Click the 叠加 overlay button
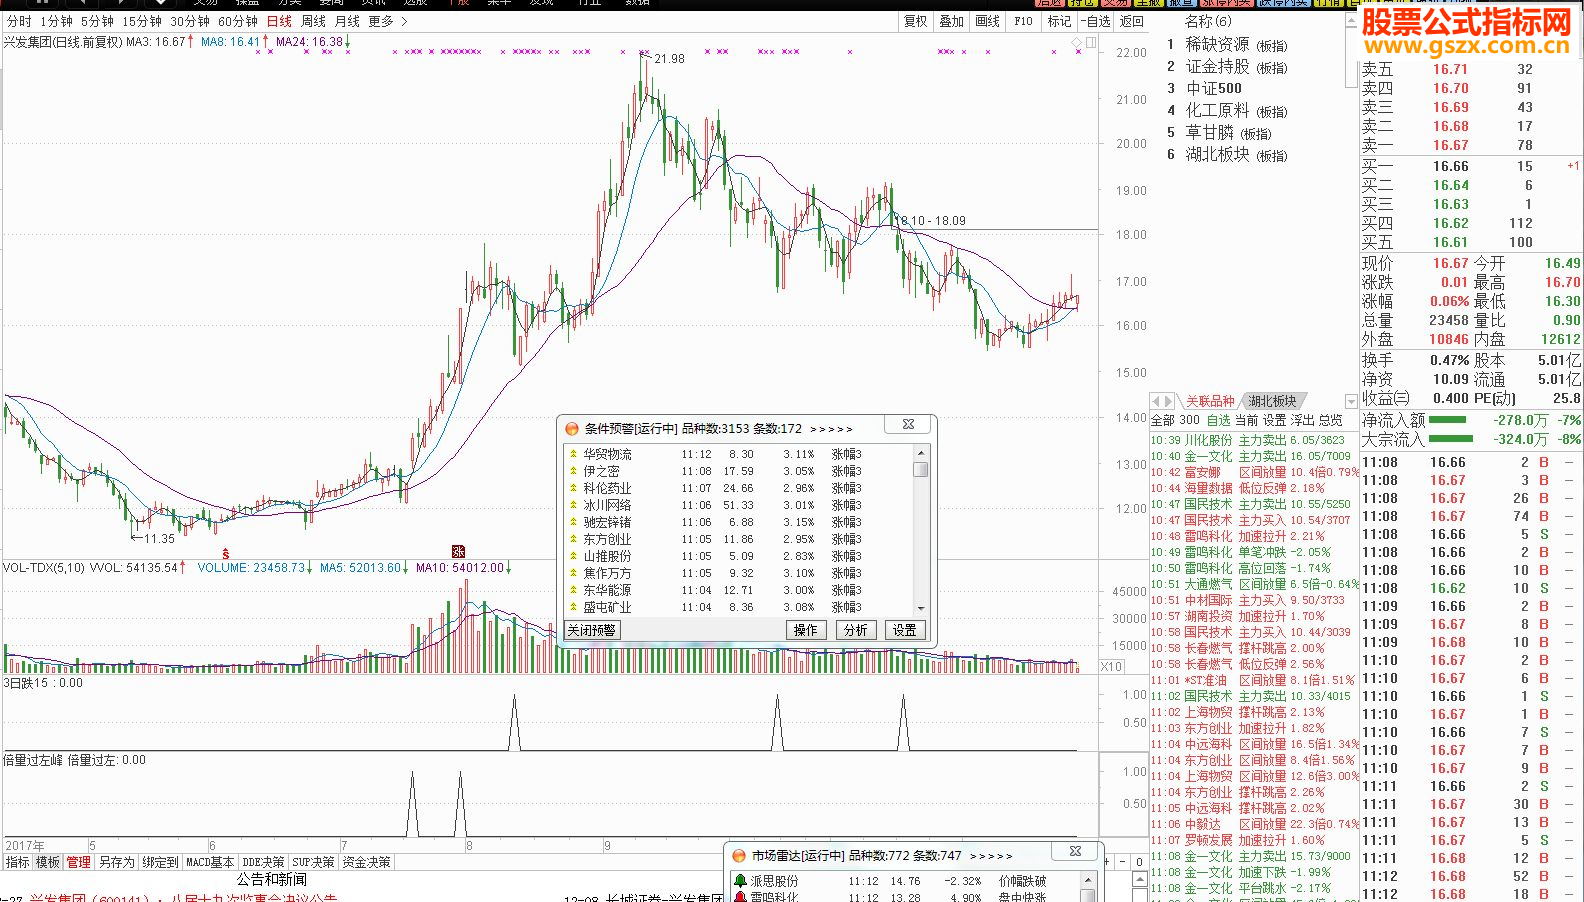 951,21
